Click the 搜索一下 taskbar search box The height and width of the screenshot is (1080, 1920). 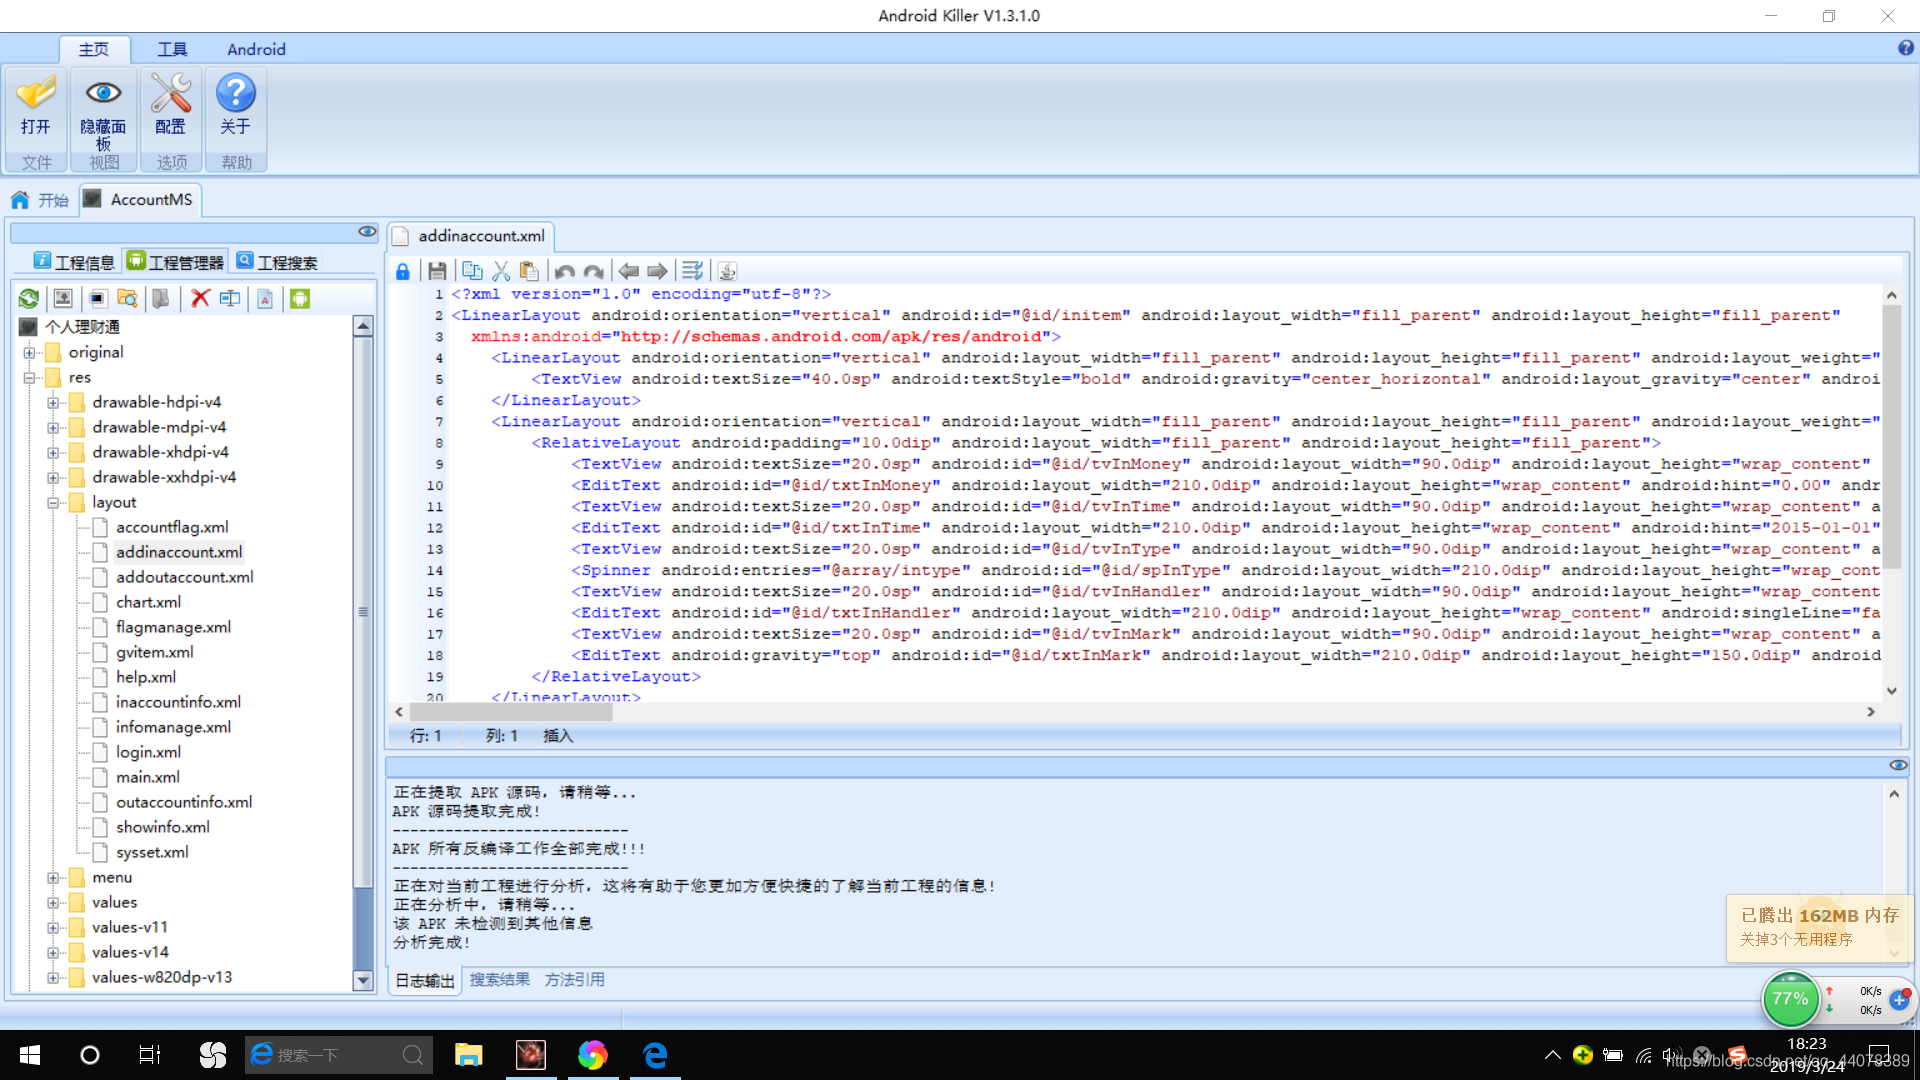tap(338, 1055)
